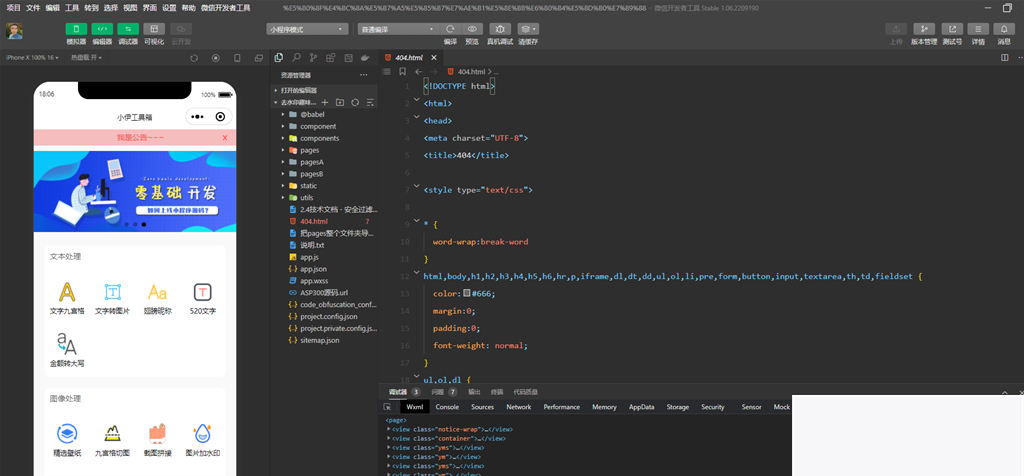The image size is (1024, 476).
Task: Open the 小程序模式 mode dropdown
Action: (308, 29)
